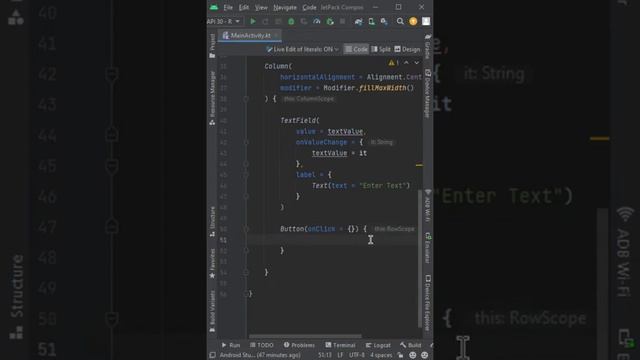The width and height of the screenshot is (640, 360).
Task: Open the Gradle panel on right edge
Action: [427, 46]
